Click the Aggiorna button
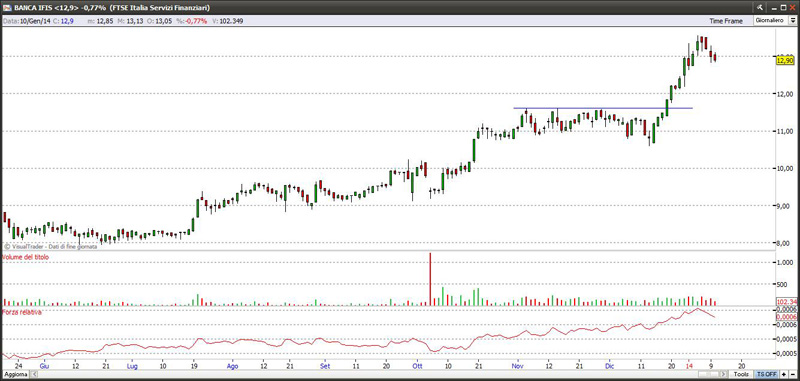800x381 pixels. pyautogui.click(x=15, y=374)
